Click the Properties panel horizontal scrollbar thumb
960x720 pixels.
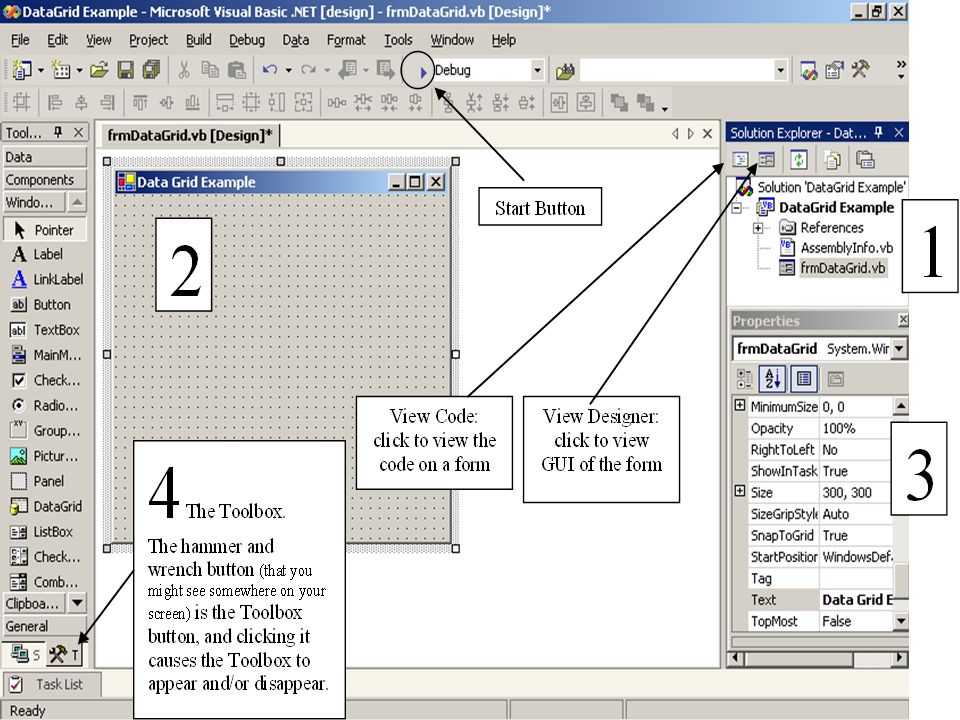pos(800,659)
